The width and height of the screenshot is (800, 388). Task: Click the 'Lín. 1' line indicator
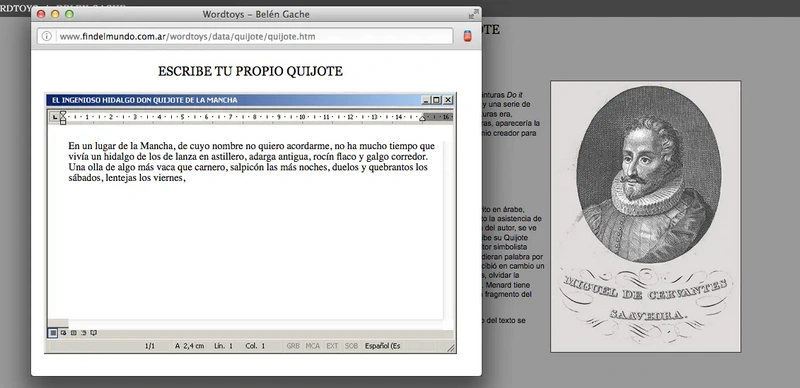[x=223, y=346]
